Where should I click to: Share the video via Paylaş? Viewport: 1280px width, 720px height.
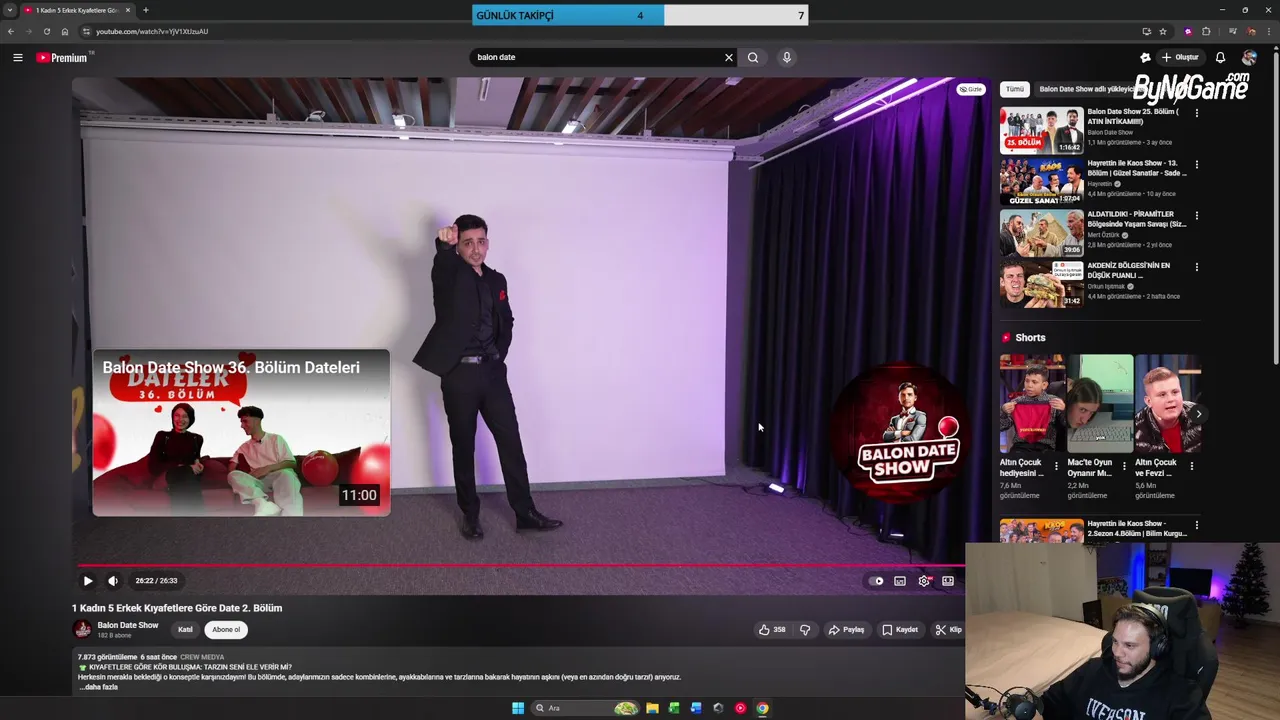click(x=846, y=630)
